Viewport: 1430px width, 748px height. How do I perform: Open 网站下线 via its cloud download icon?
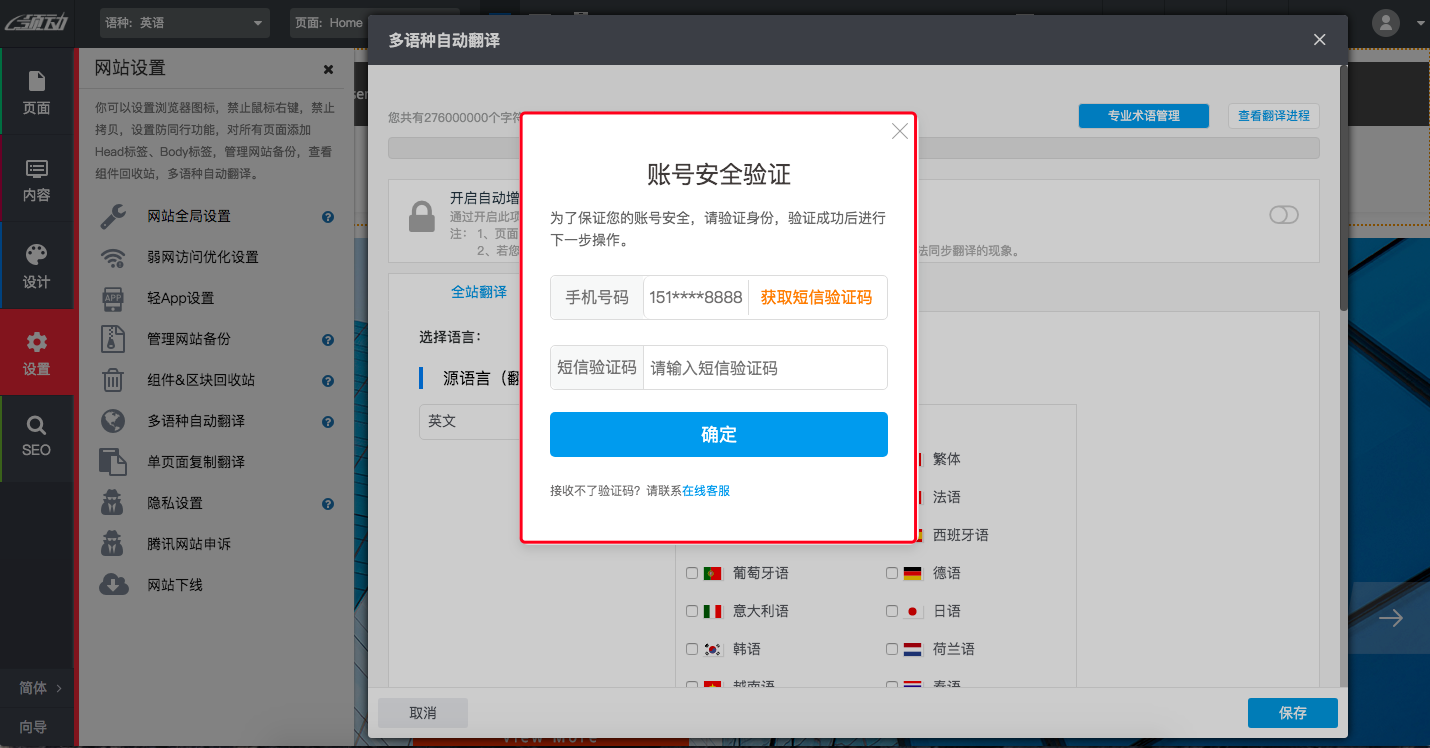(x=113, y=584)
